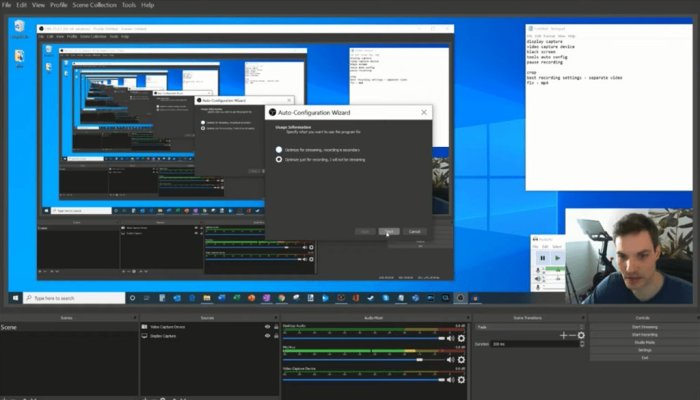
Task: Select Optimize just for recording radio option
Action: (x=279, y=159)
